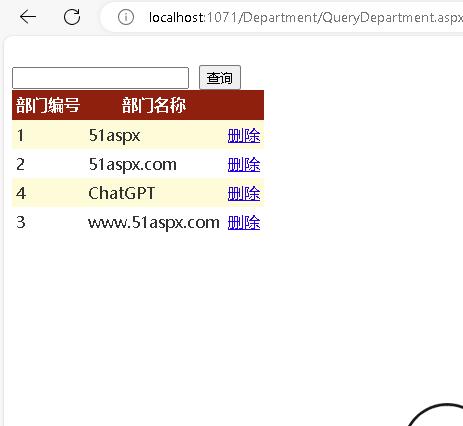Click department number 4 cell
The height and width of the screenshot is (426, 463).
point(21,193)
